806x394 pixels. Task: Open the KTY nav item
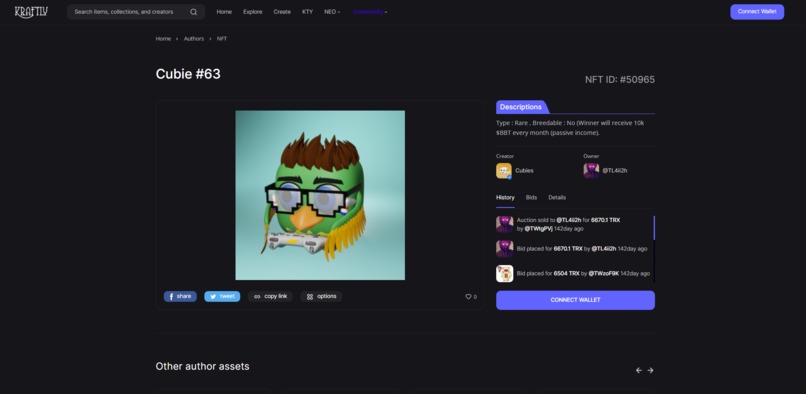(x=307, y=12)
